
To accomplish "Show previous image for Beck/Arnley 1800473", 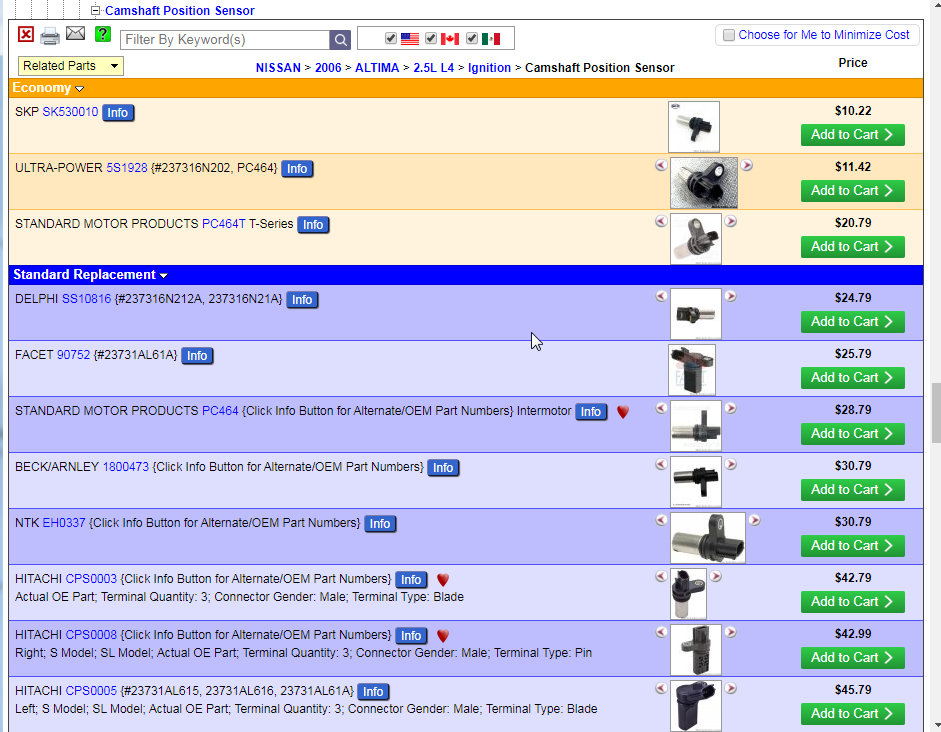I will tap(661, 464).
